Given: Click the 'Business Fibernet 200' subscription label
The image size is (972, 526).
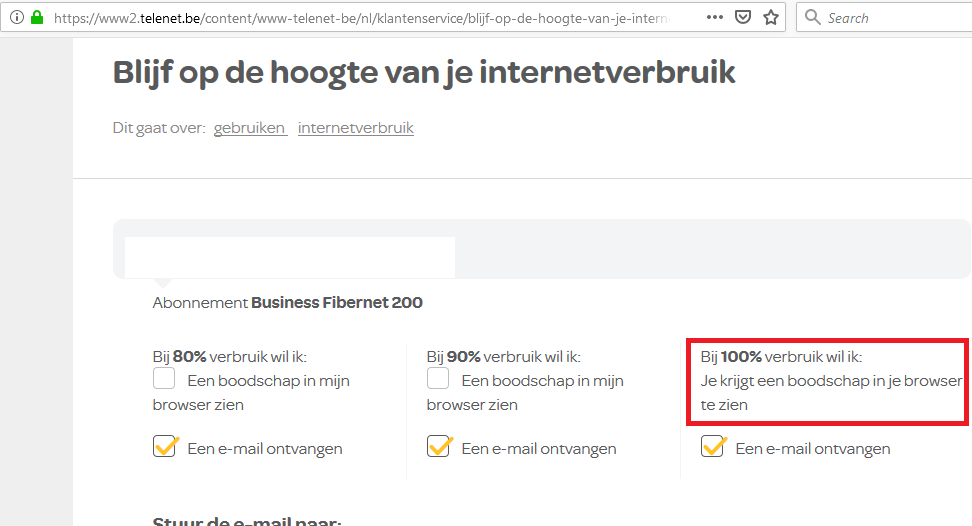Looking at the screenshot, I should (x=337, y=302).
